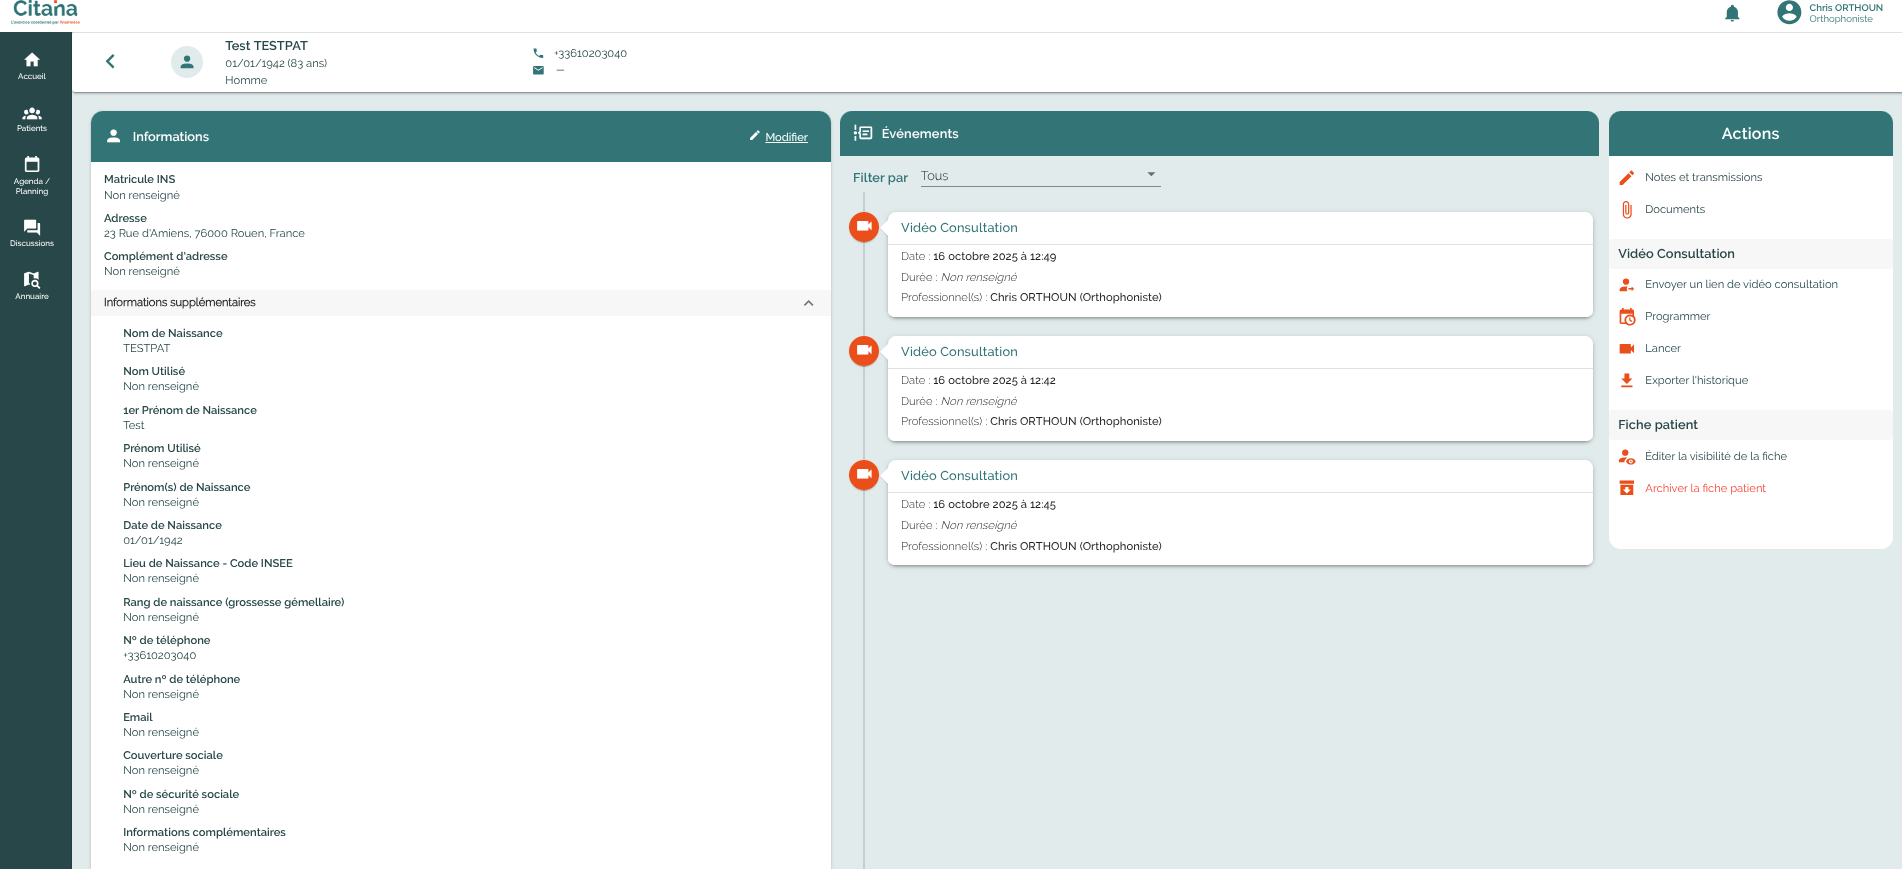The image size is (1902, 869).
Task: Open Documents from the Actions panel
Action: [x=1674, y=209]
